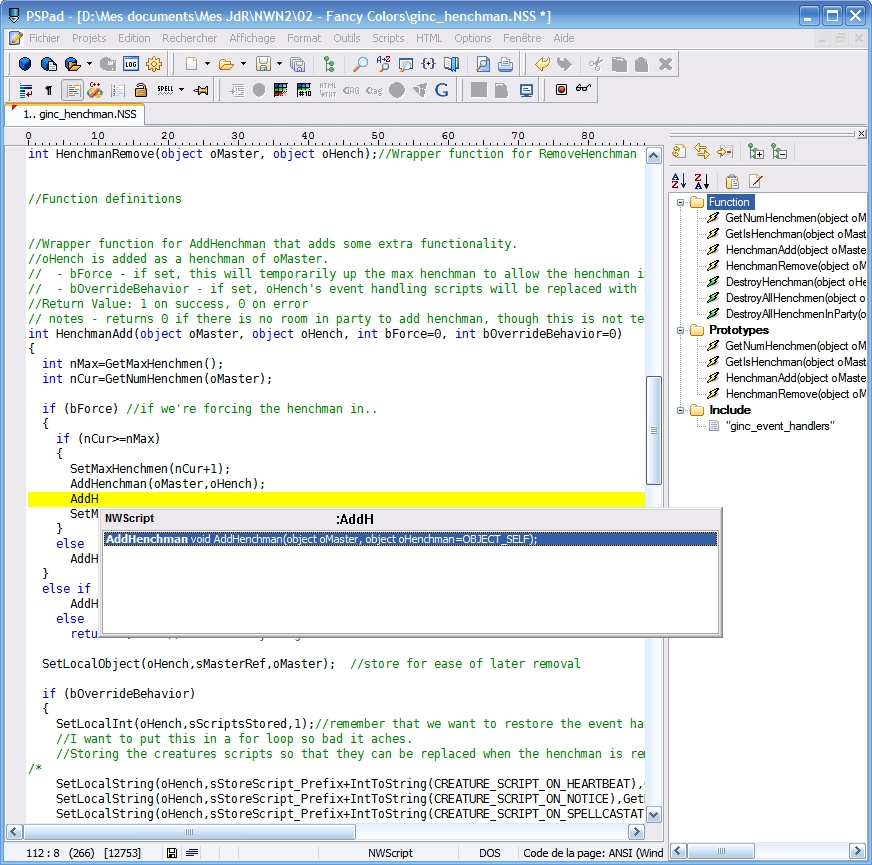This screenshot has height=865, width=872.
Task: Click the editor's vertical scrollbar thumb
Action: coord(653,430)
